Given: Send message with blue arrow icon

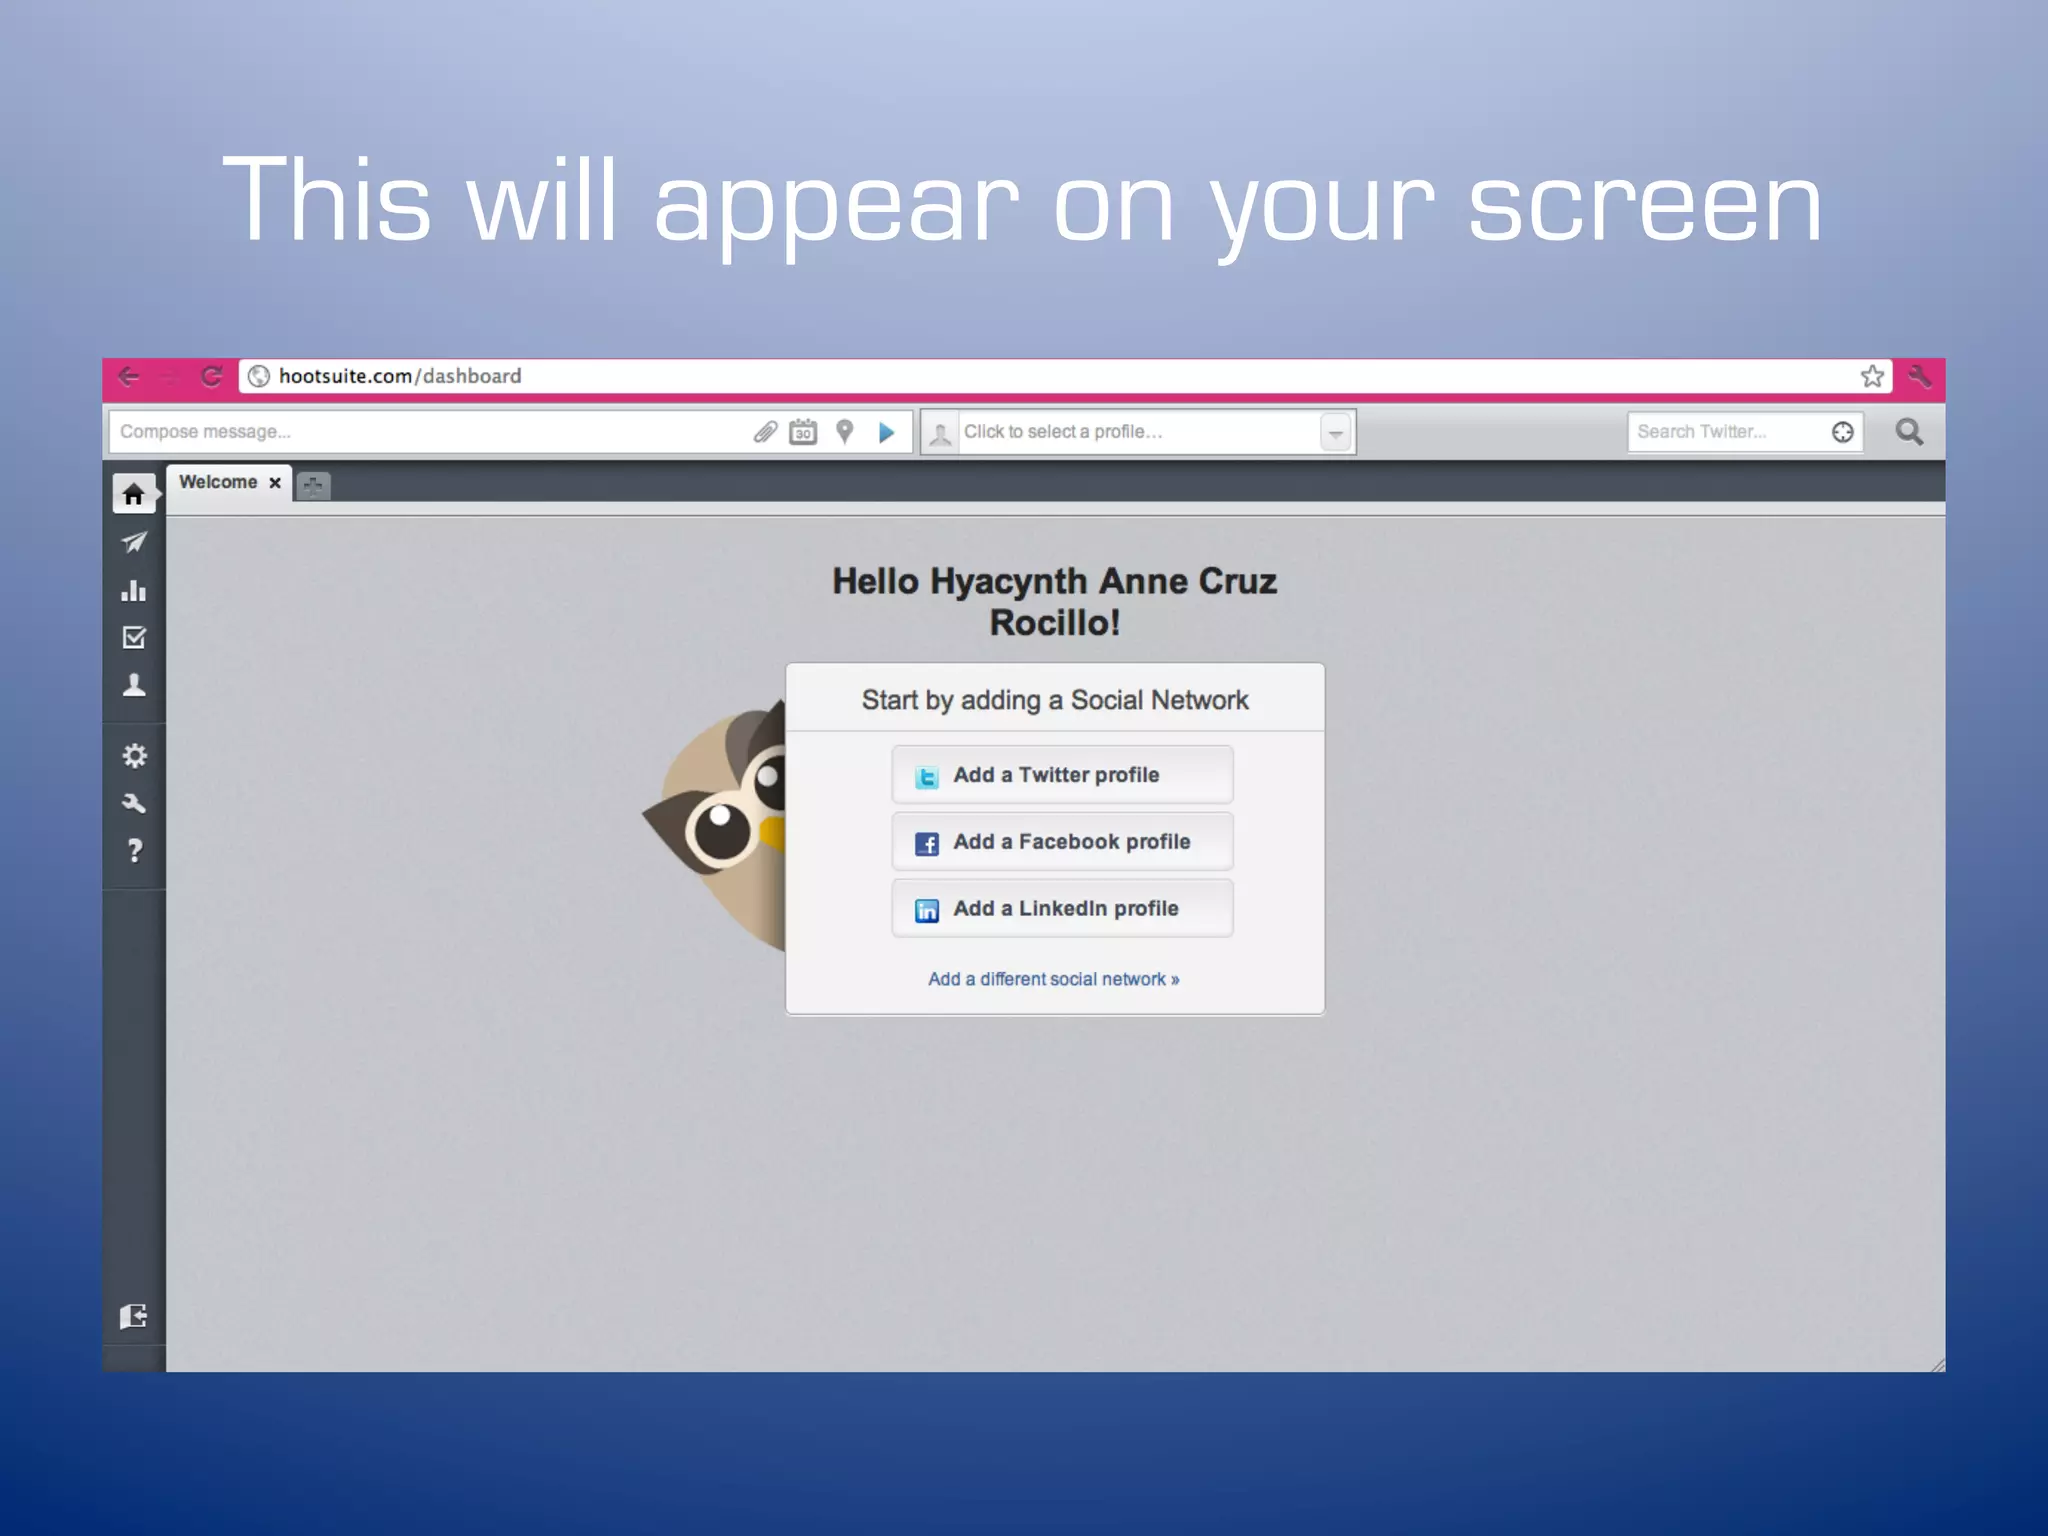Looking at the screenshot, I should point(886,432).
